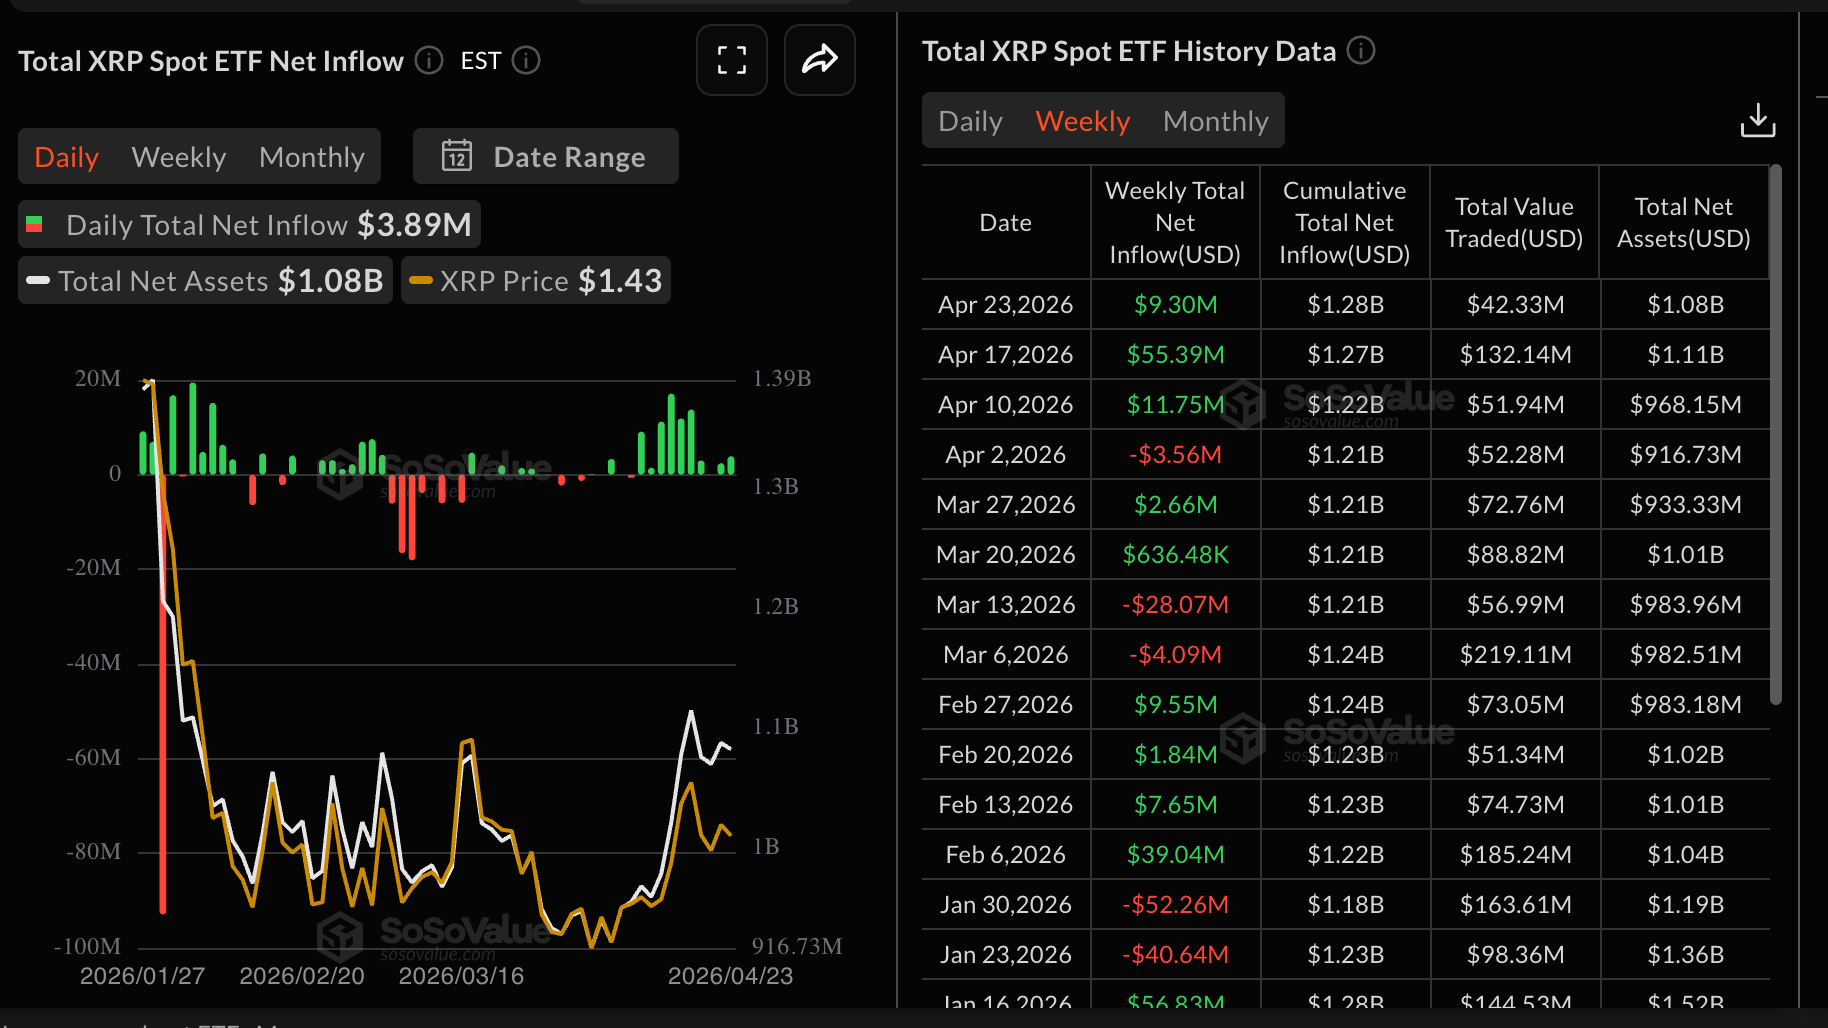Switch chart to Monthly view
Viewport: 1828px width, 1028px height.
(311, 157)
